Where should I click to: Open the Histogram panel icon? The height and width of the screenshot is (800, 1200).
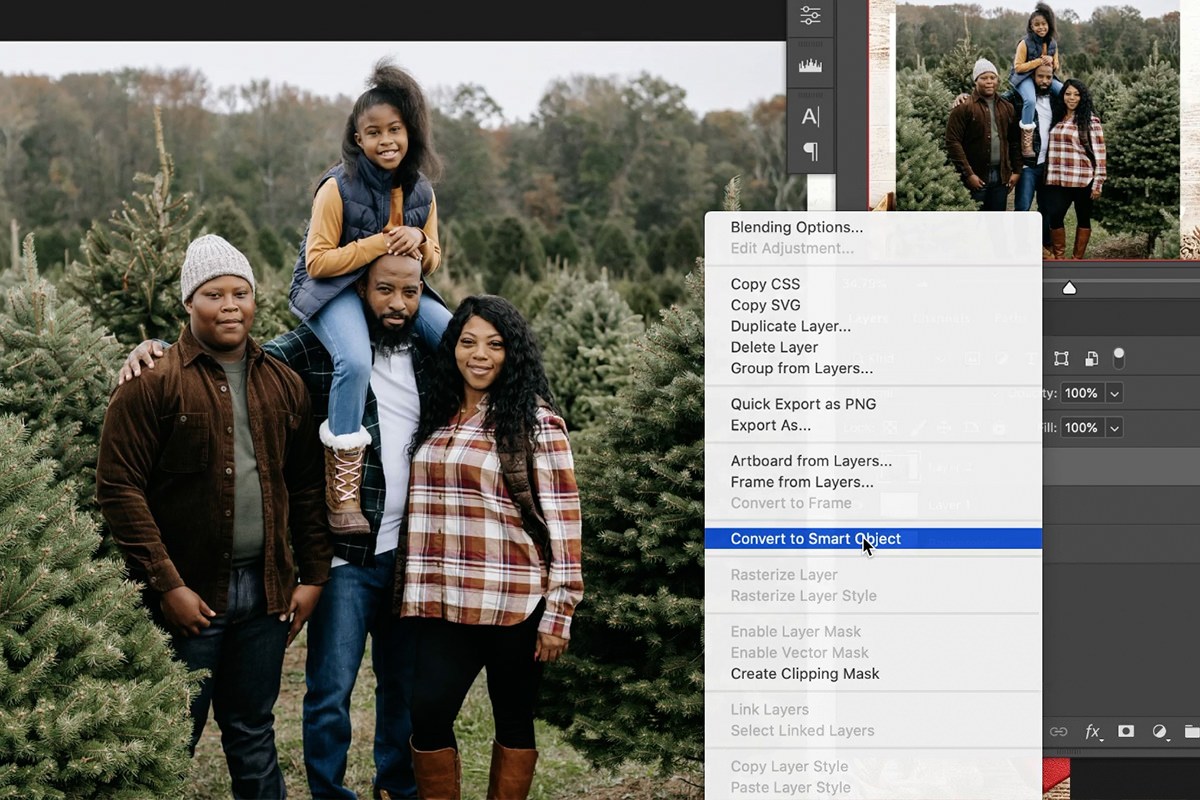(x=810, y=65)
